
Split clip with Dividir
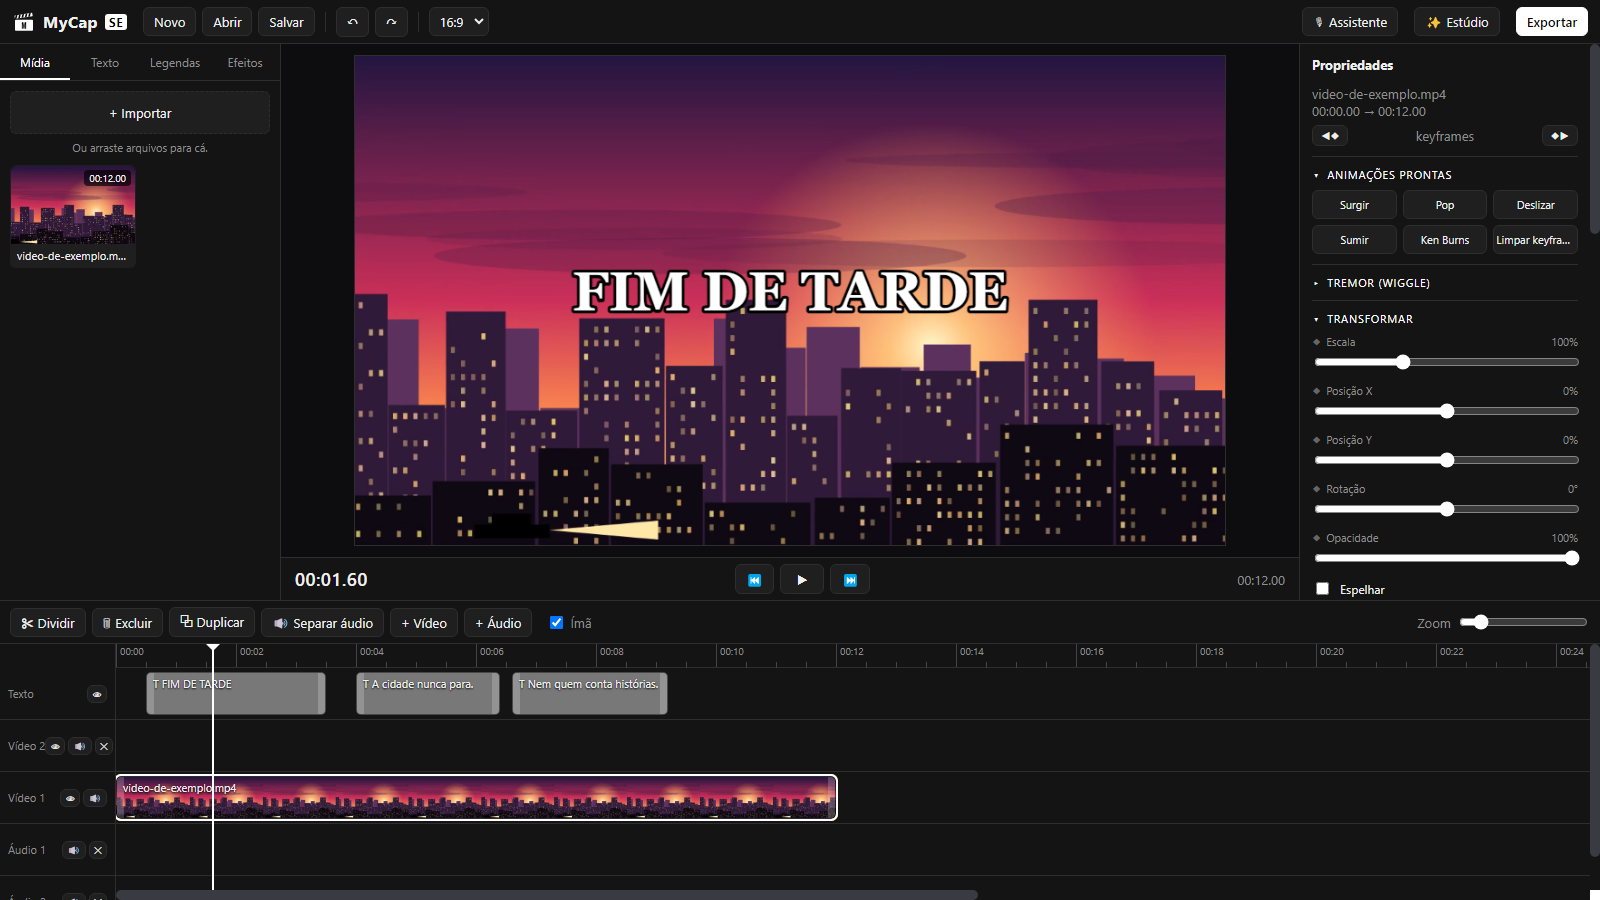click(x=48, y=623)
